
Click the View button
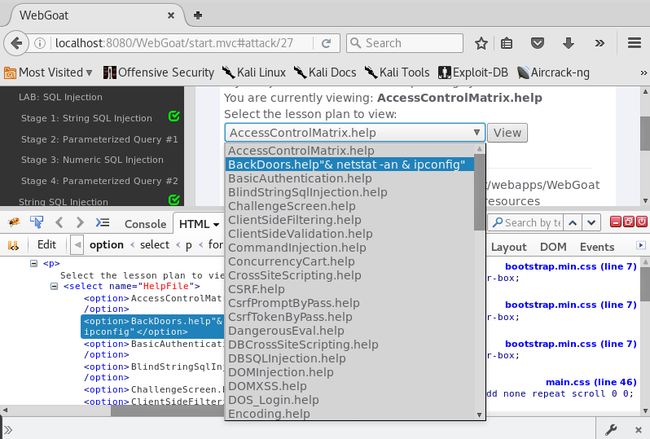pyautogui.click(x=507, y=133)
